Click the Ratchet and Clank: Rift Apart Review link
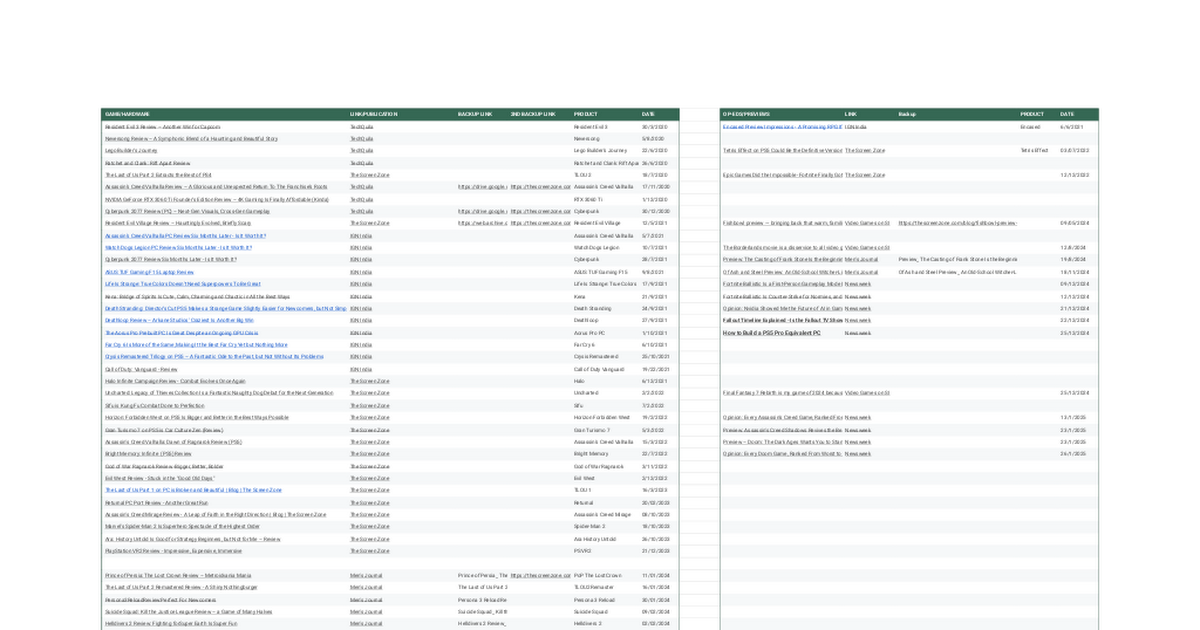The image size is (1200, 630). 147,163
